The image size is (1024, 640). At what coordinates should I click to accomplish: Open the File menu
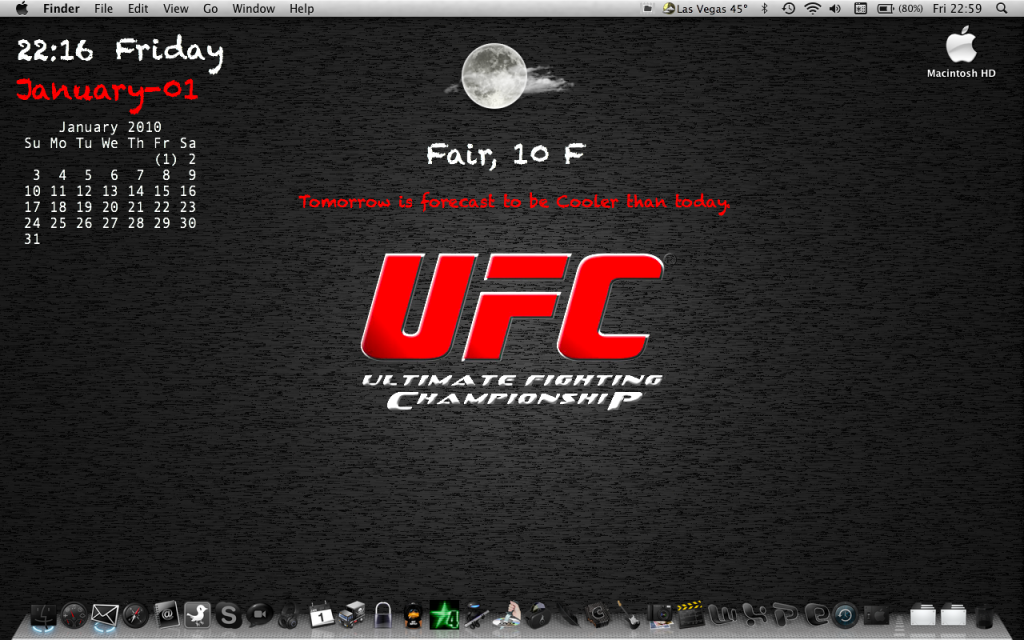click(103, 8)
